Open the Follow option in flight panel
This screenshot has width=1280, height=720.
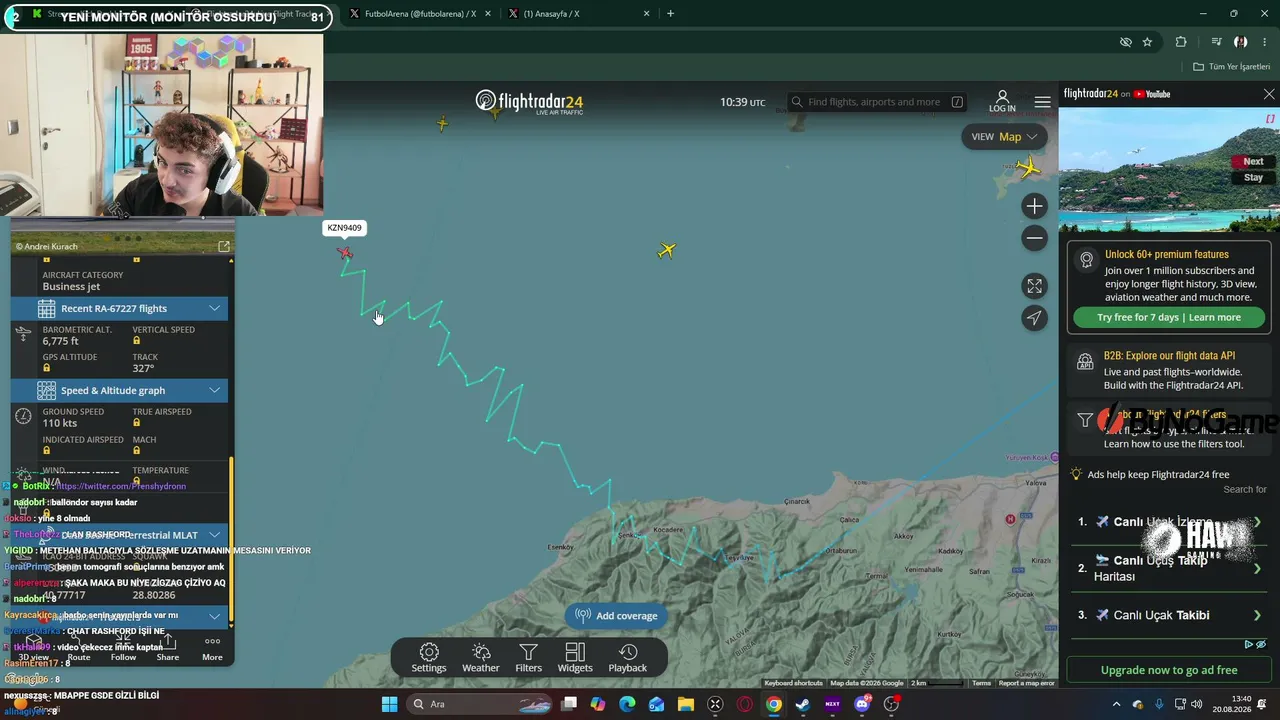coord(123,648)
